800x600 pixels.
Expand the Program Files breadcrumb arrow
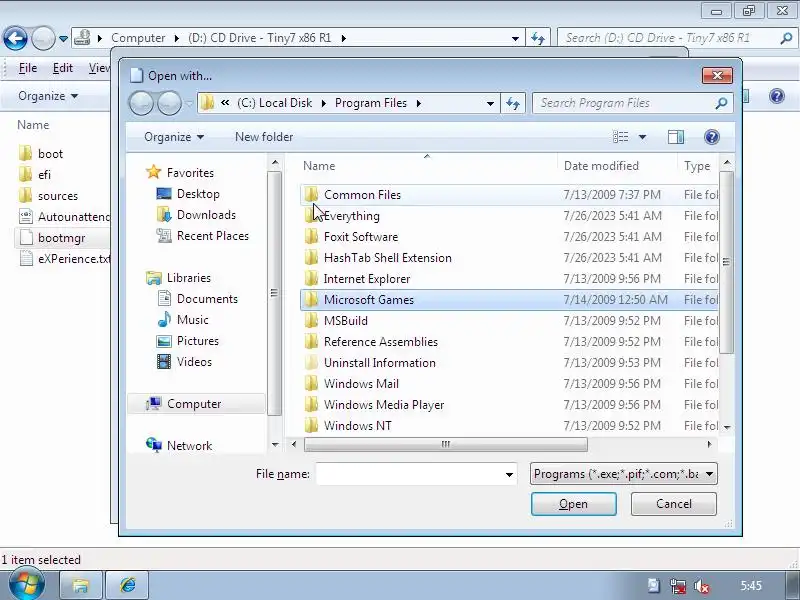click(x=419, y=103)
